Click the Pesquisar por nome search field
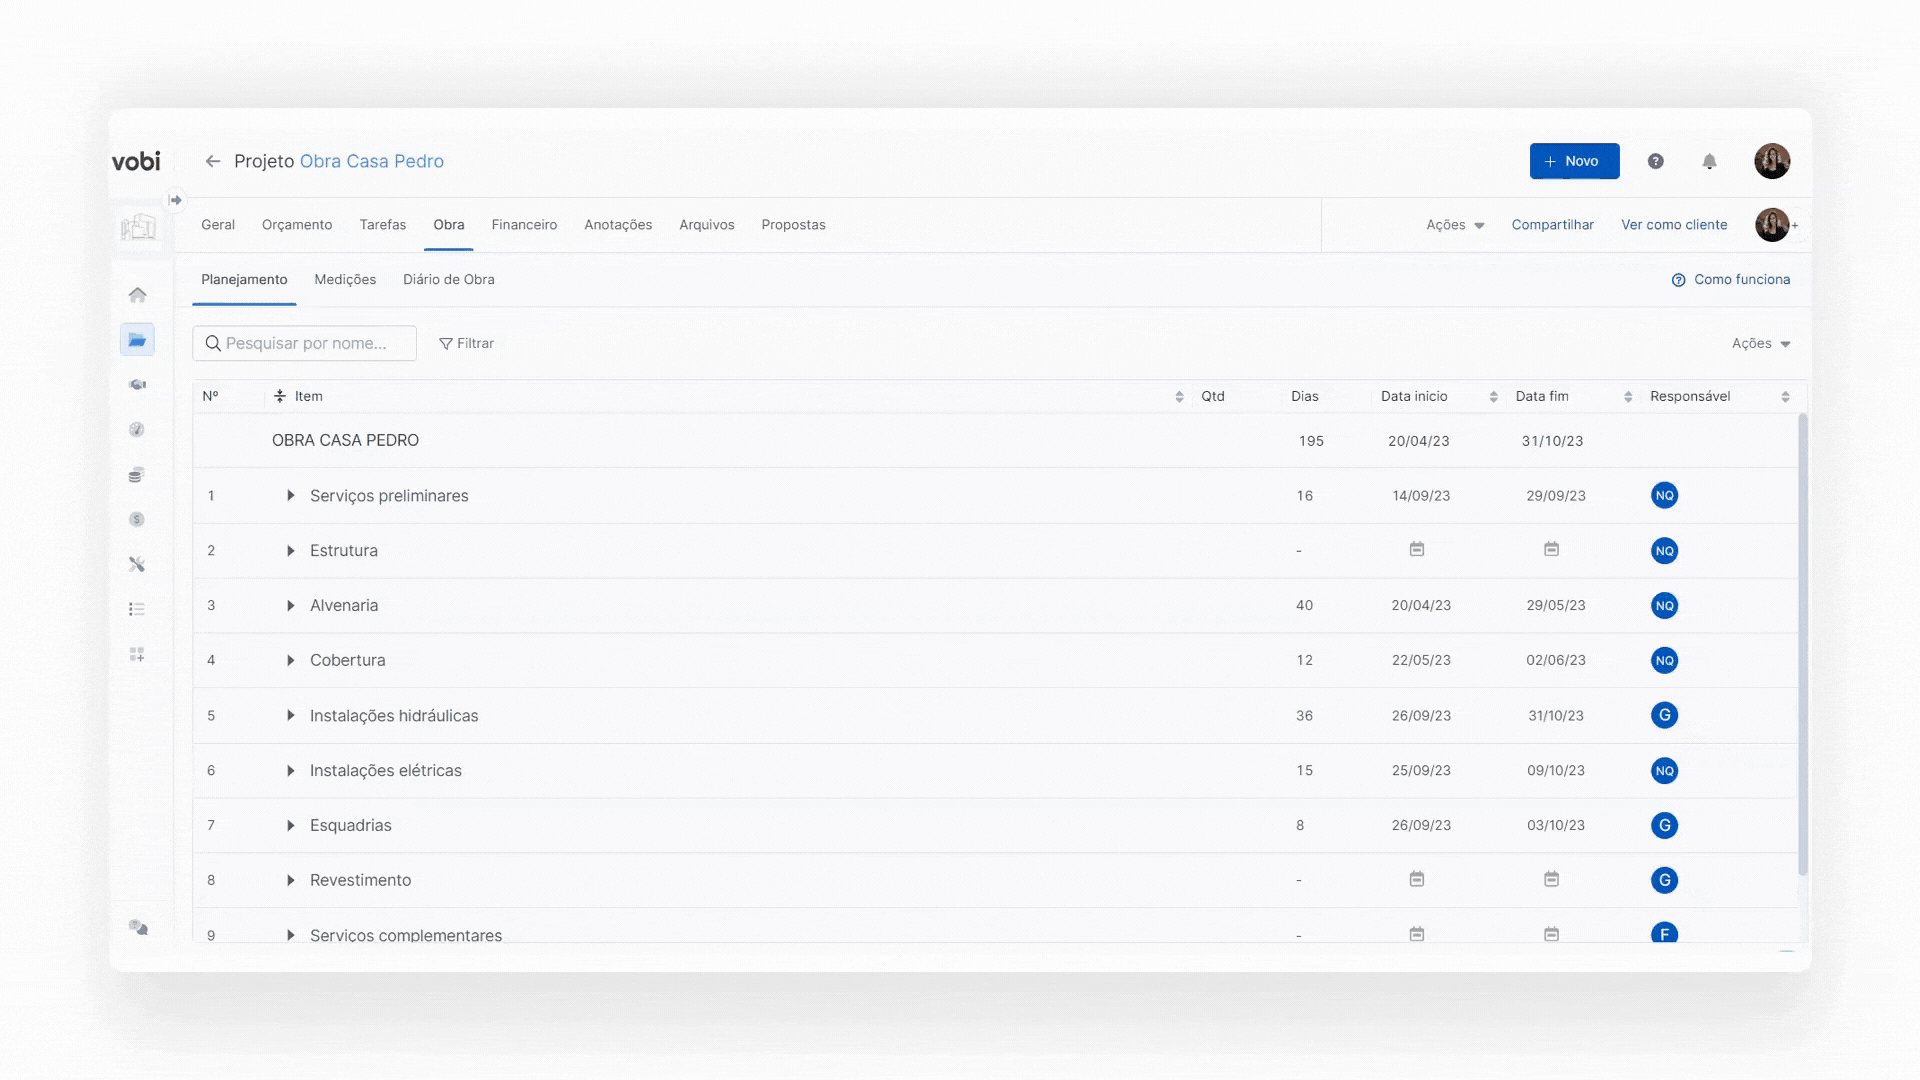This screenshot has width=1920, height=1080. pos(305,343)
